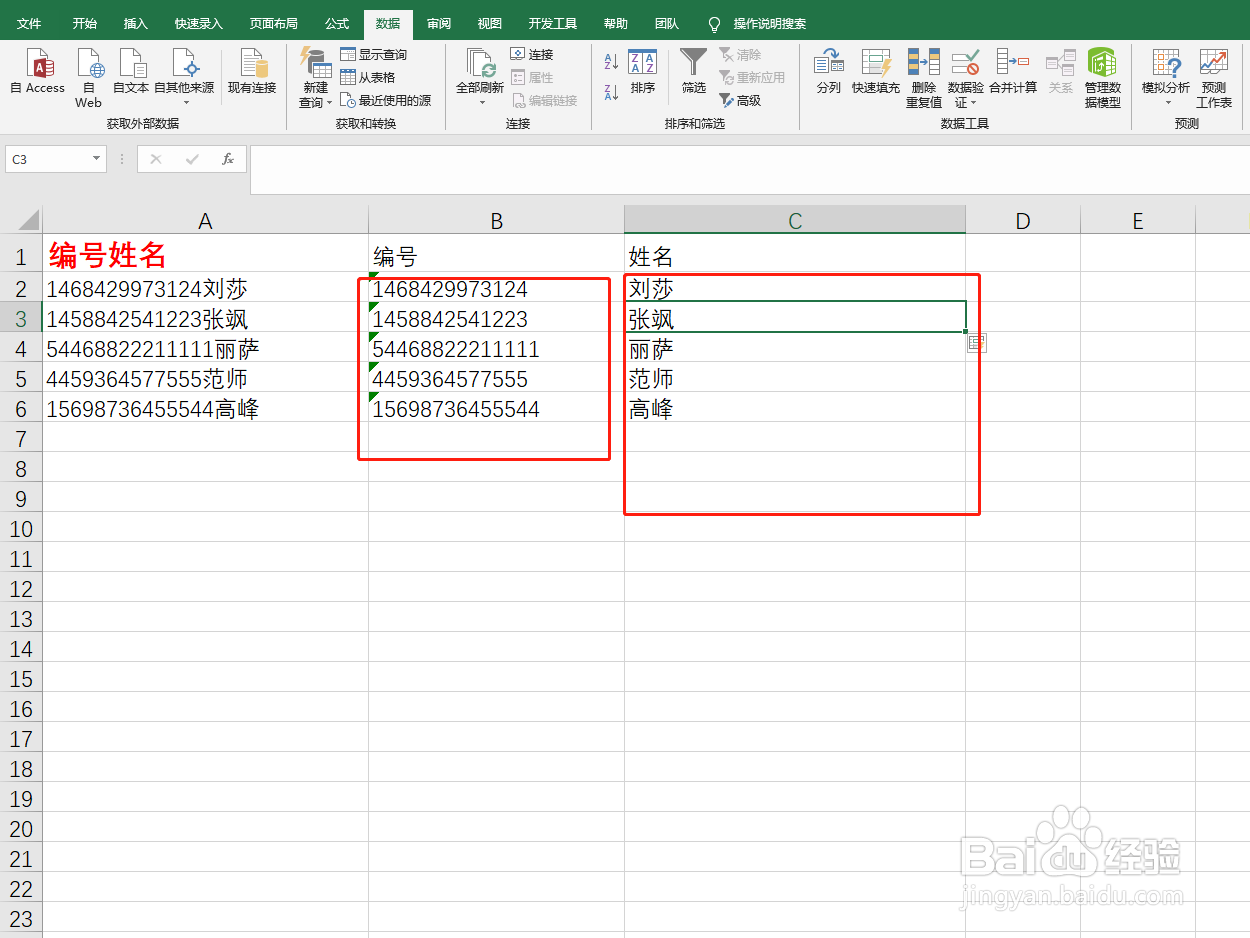Import data from Access
Image resolution: width=1250 pixels, height=938 pixels.
[x=38, y=71]
